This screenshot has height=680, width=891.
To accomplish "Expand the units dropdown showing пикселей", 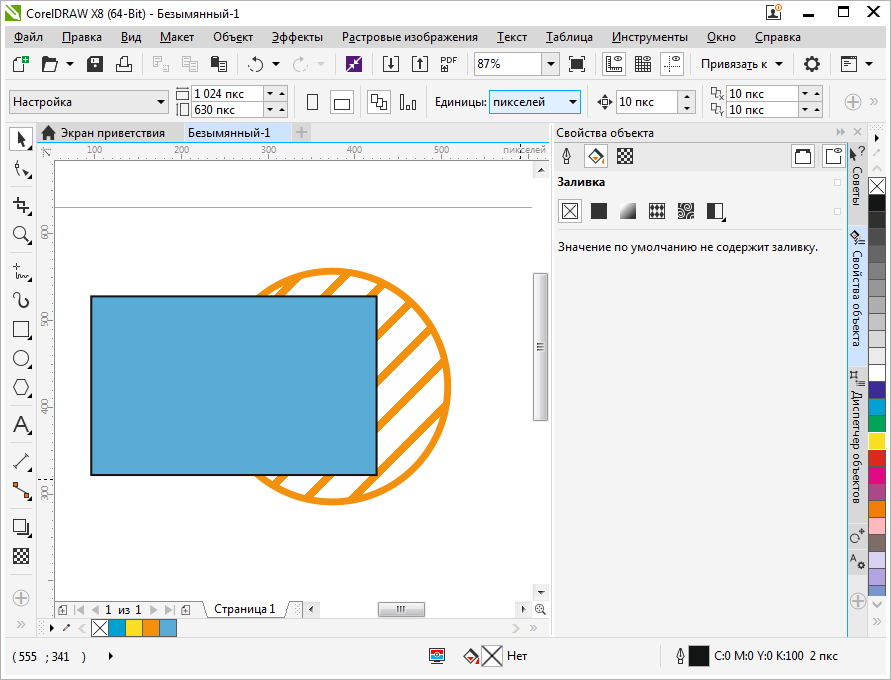I will click(572, 102).
